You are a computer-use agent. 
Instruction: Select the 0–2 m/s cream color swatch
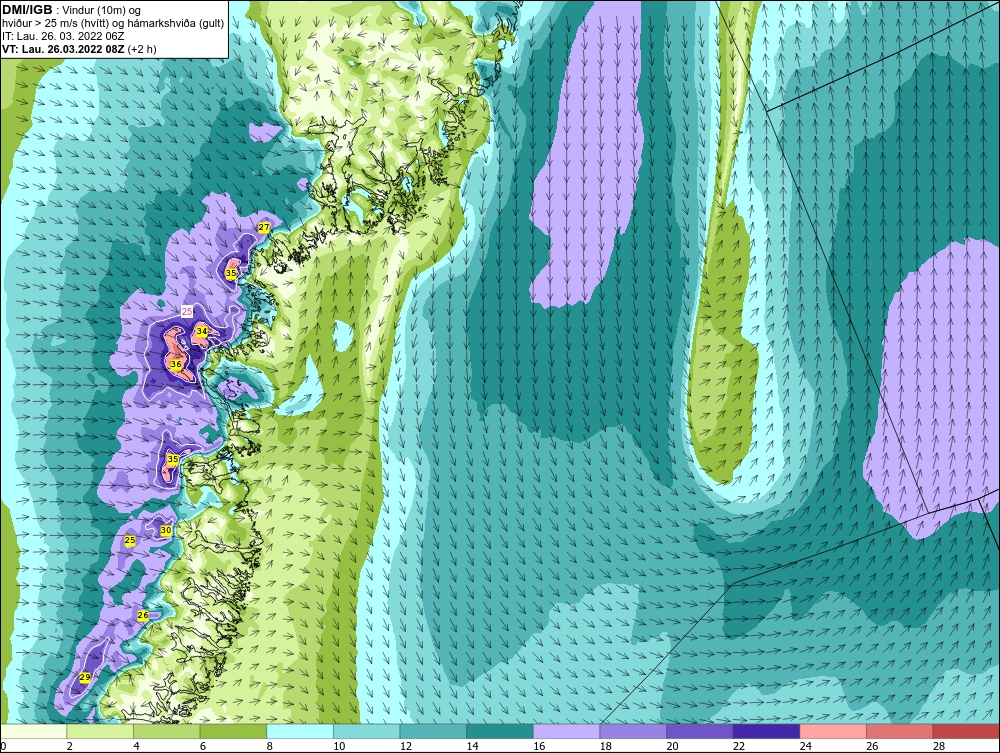pyautogui.click(x=33, y=731)
